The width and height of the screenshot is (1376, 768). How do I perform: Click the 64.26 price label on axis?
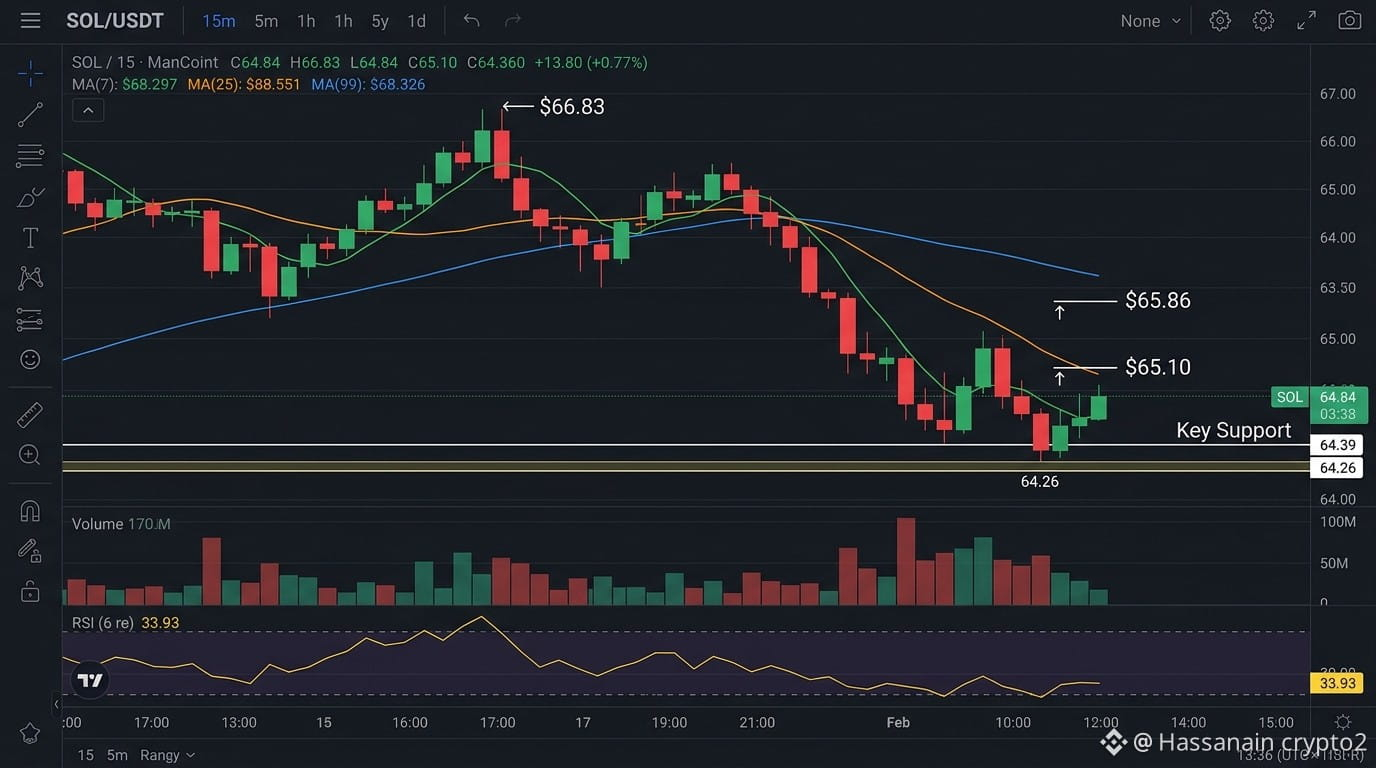1337,468
